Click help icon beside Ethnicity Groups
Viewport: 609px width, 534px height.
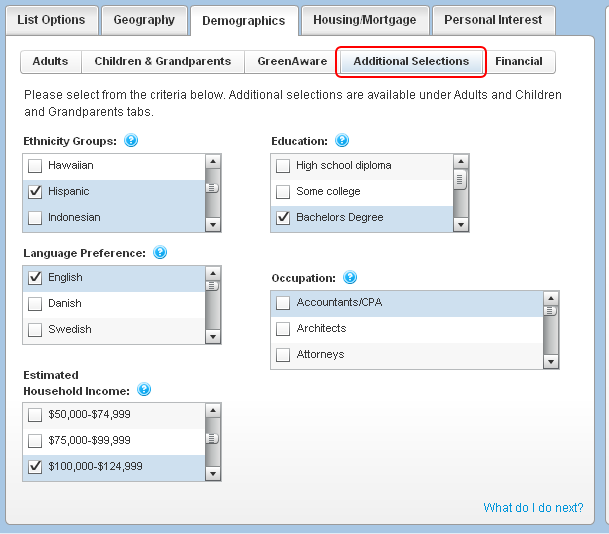point(131,141)
